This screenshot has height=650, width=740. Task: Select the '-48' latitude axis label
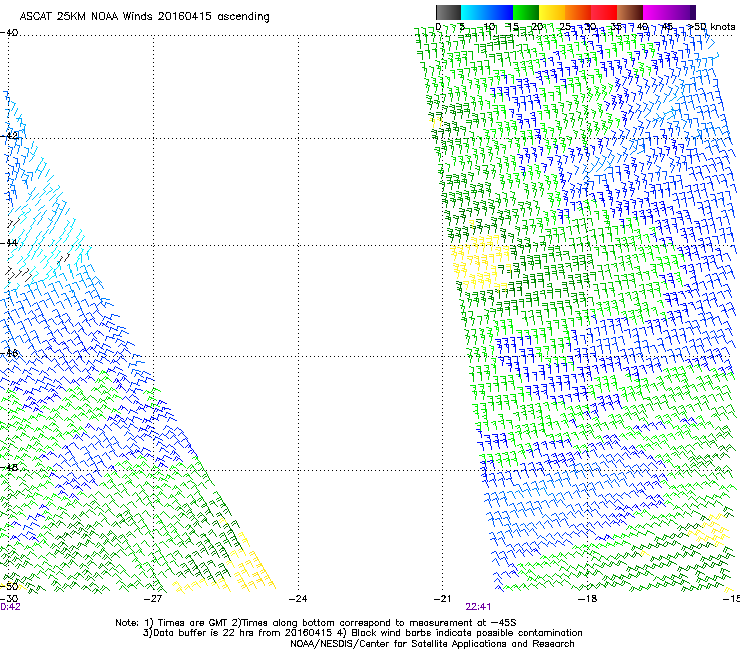click(x=9, y=467)
